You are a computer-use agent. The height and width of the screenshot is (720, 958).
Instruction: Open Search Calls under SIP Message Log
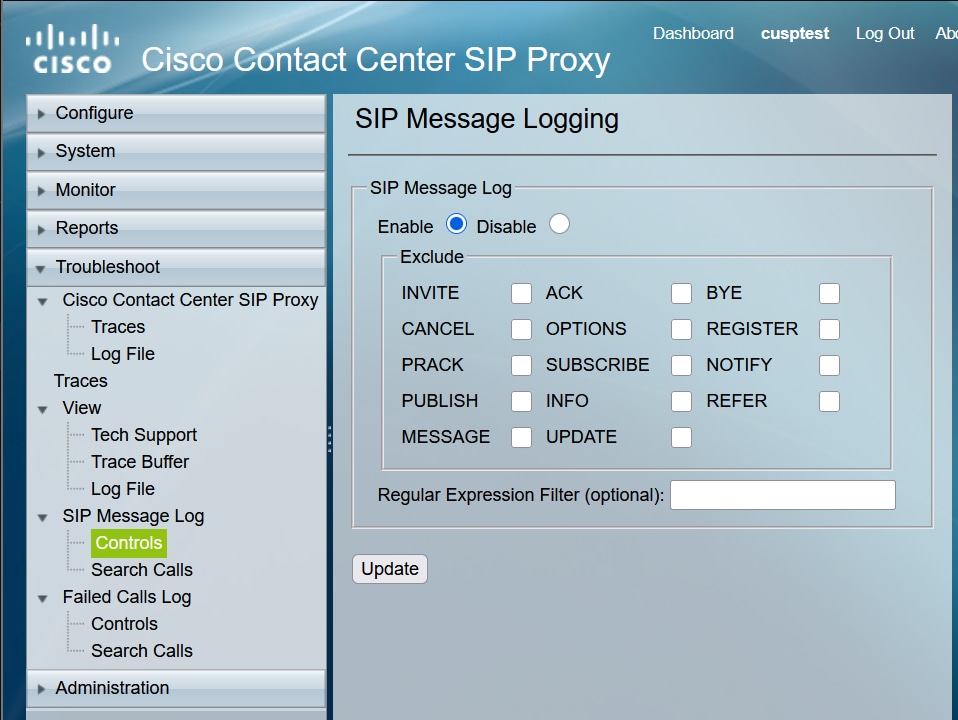point(142,570)
